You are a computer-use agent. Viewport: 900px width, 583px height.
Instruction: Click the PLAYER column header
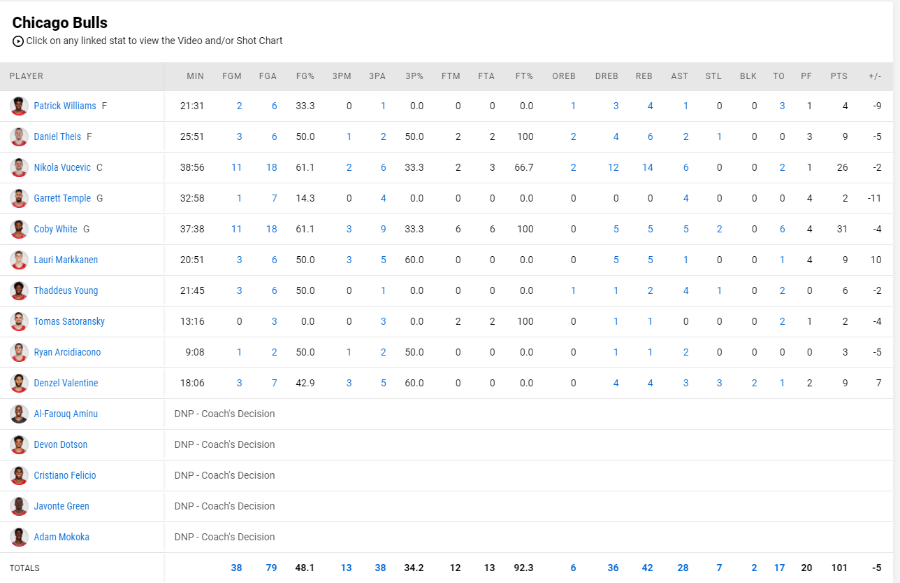tap(26, 76)
